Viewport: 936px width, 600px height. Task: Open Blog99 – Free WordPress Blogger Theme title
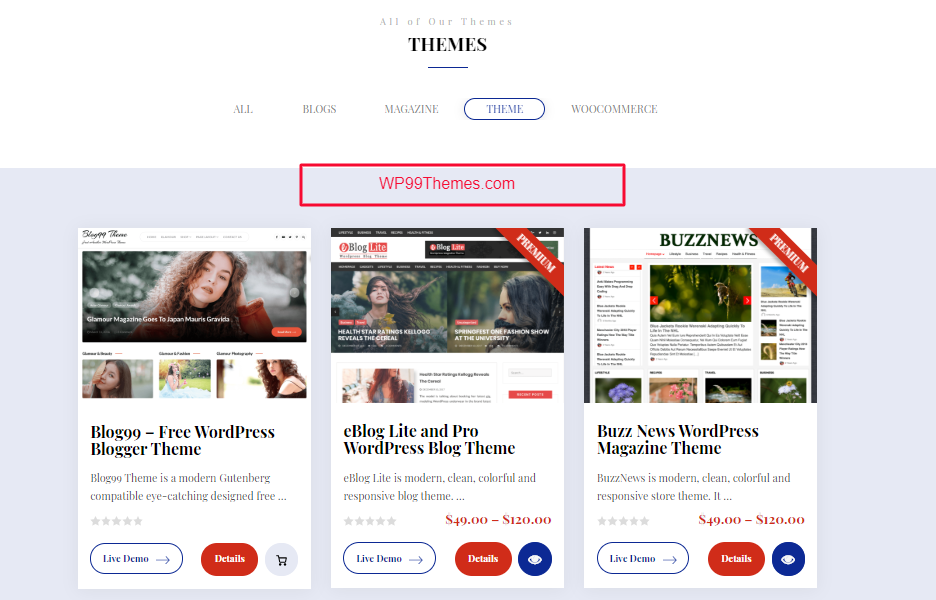(x=183, y=441)
